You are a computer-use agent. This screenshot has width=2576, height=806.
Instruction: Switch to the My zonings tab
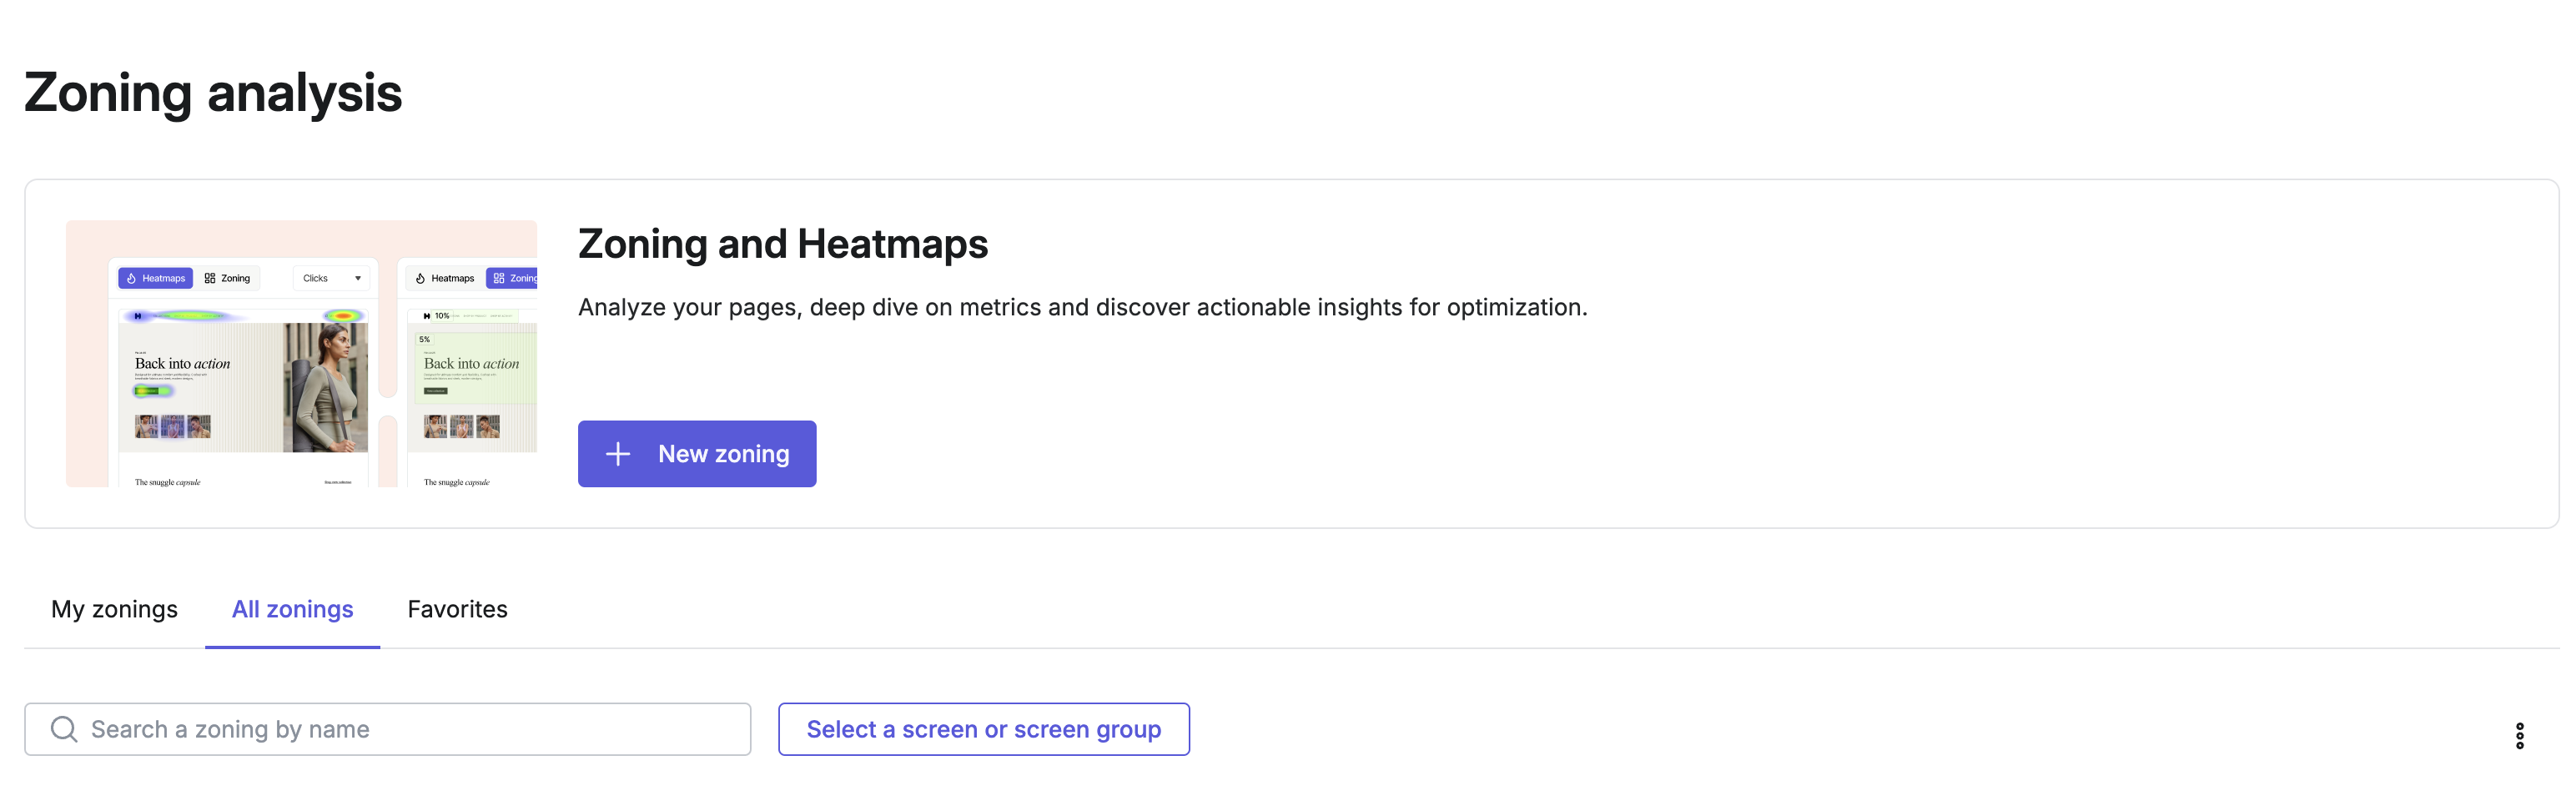click(115, 609)
